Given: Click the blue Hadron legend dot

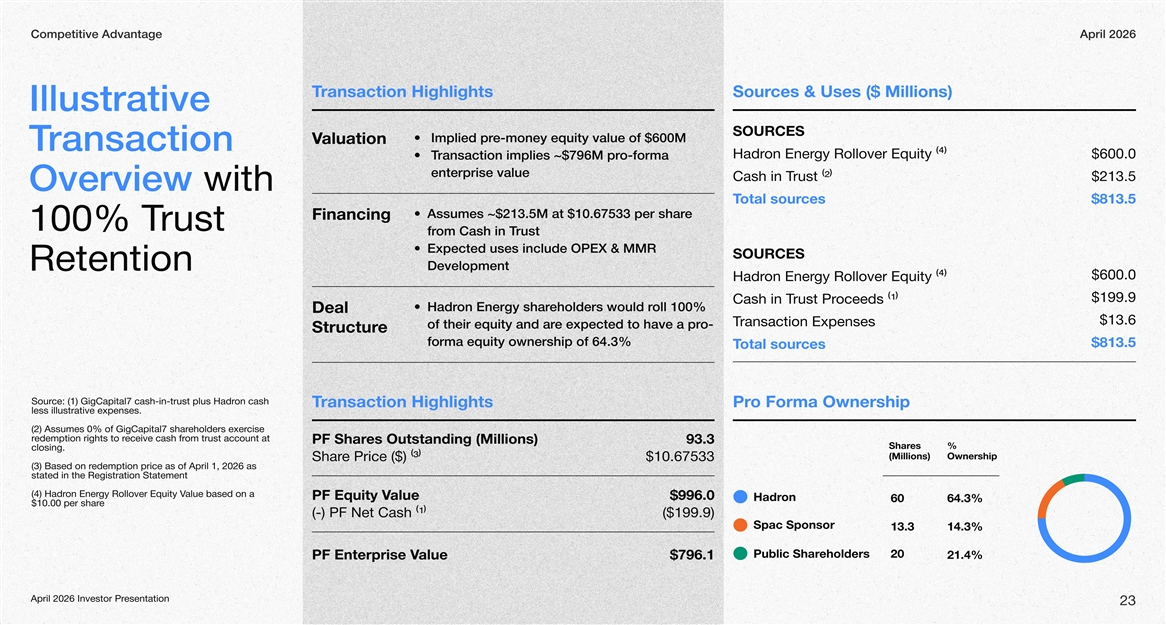Looking at the screenshot, I should [x=740, y=498].
